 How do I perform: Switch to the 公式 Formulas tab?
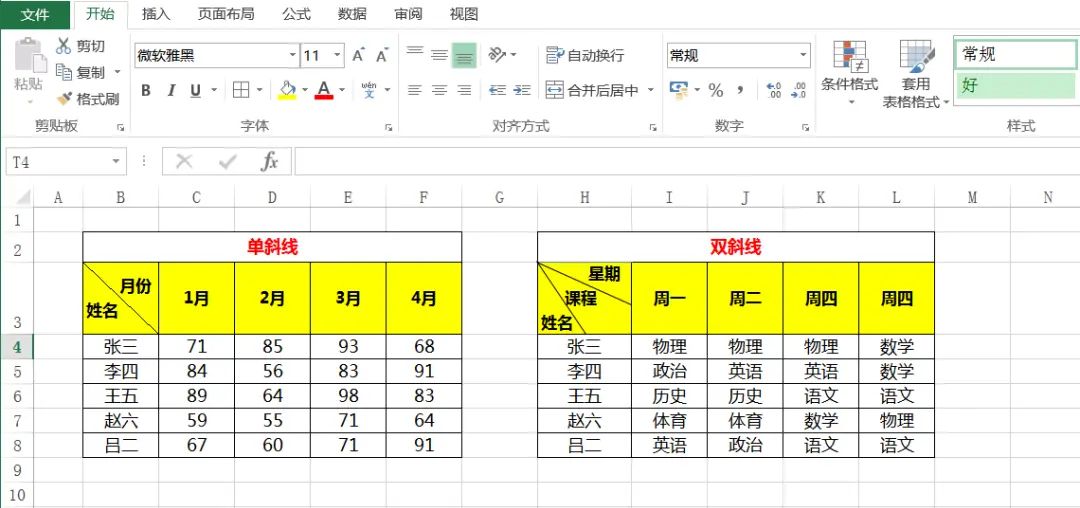pos(296,14)
